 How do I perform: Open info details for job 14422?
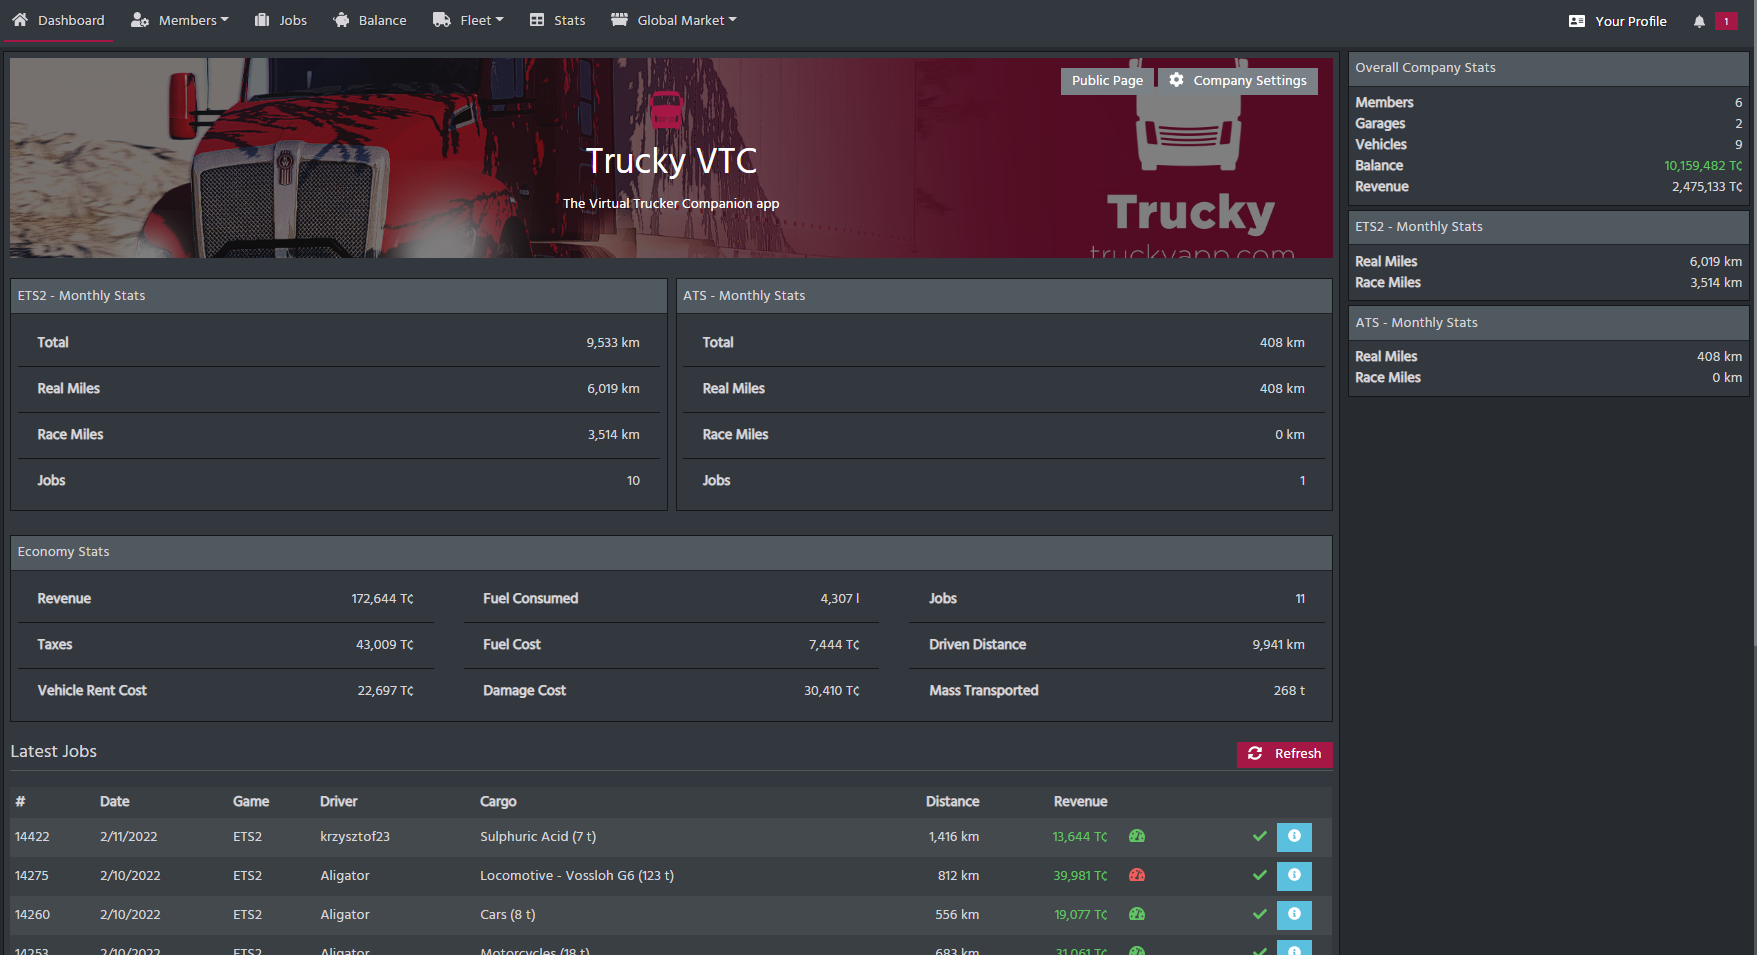1294,837
